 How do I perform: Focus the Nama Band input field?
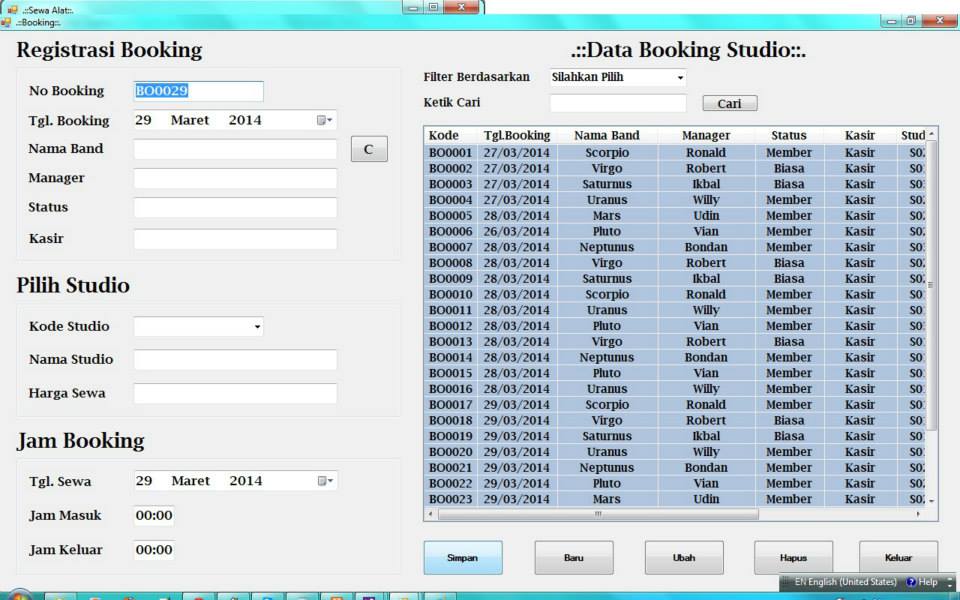[235, 149]
